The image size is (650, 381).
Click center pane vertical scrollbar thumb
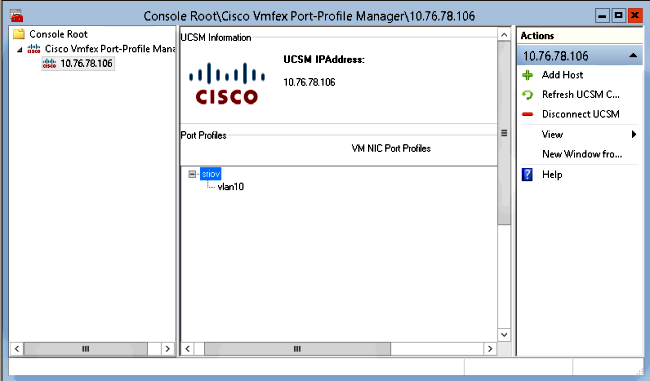pyautogui.click(x=504, y=133)
